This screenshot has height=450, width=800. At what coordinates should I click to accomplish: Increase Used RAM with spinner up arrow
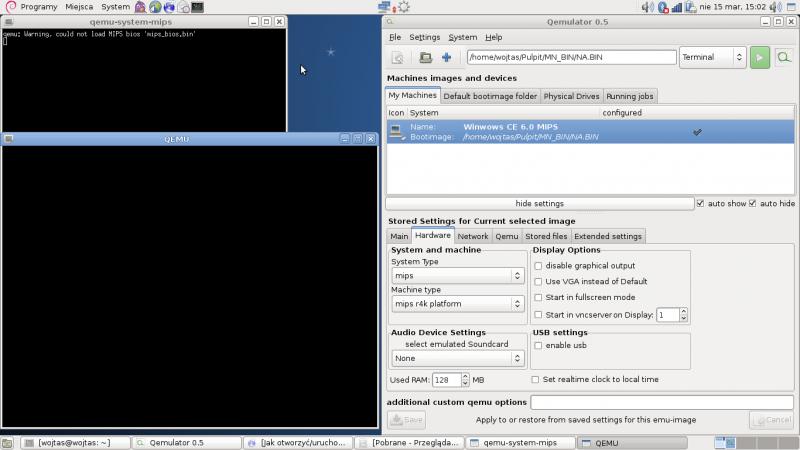pos(465,376)
